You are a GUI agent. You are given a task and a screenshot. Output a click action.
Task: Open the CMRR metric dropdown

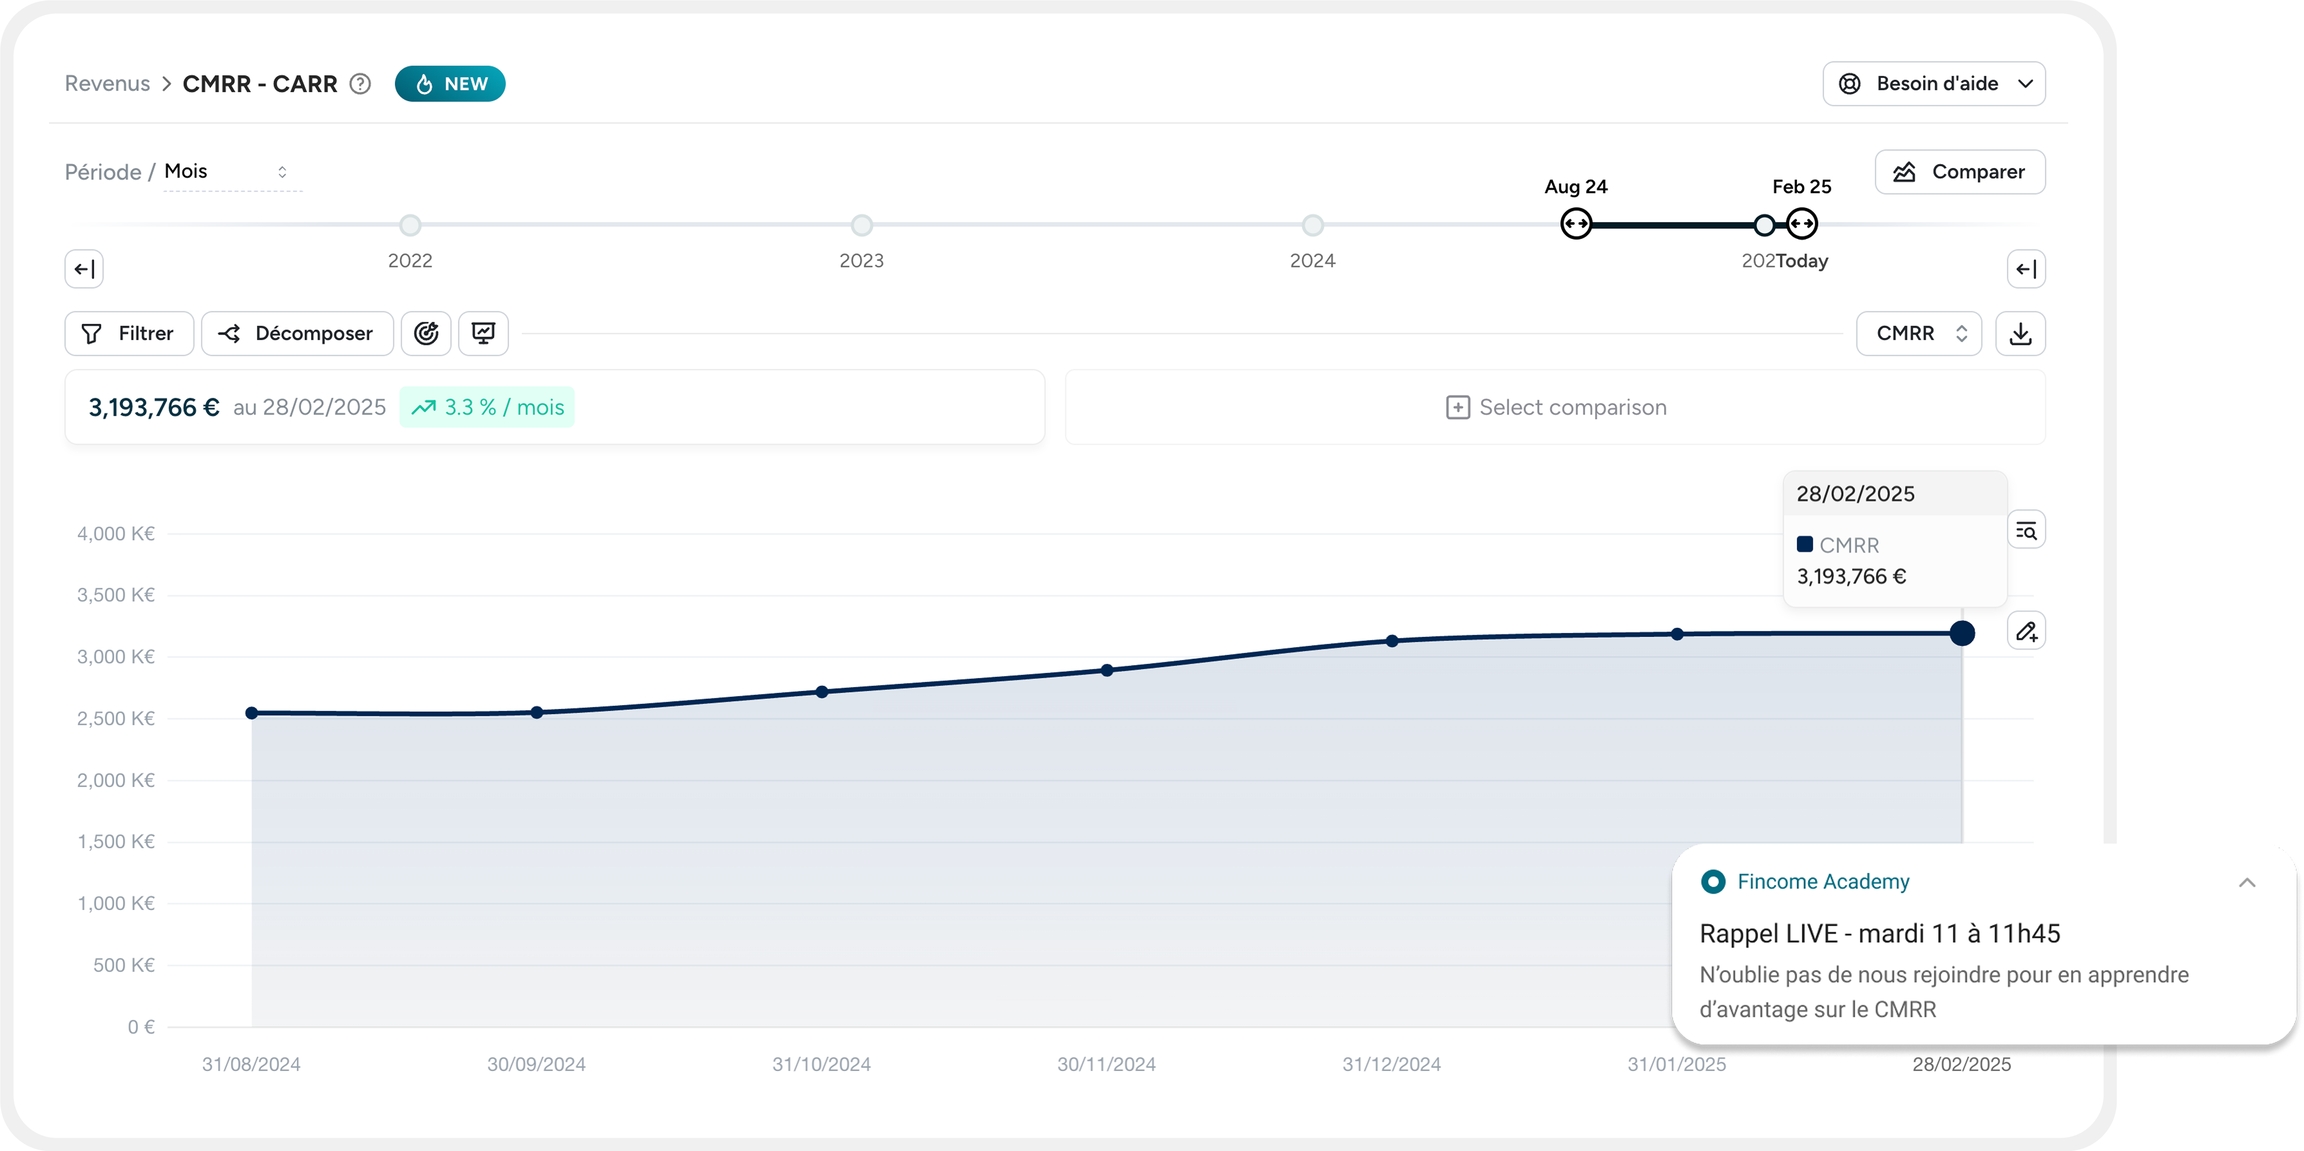[x=1918, y=333]
